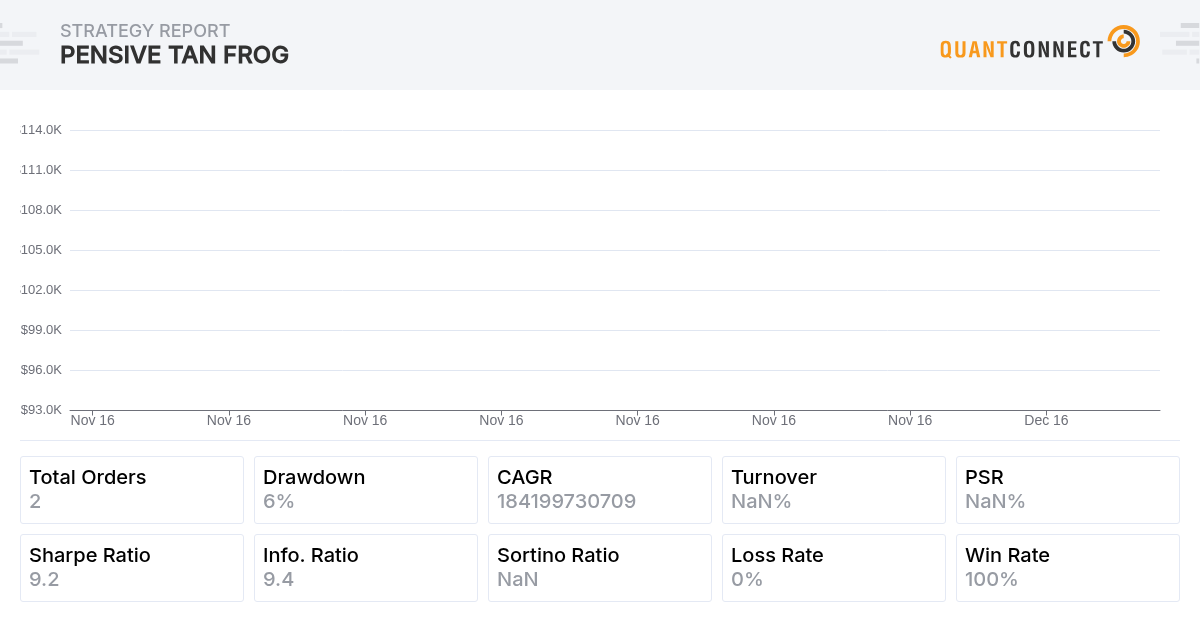The image size is (1200, 632).
Task: Click the 108.0K y-axis label
Action: coord(41,210)
